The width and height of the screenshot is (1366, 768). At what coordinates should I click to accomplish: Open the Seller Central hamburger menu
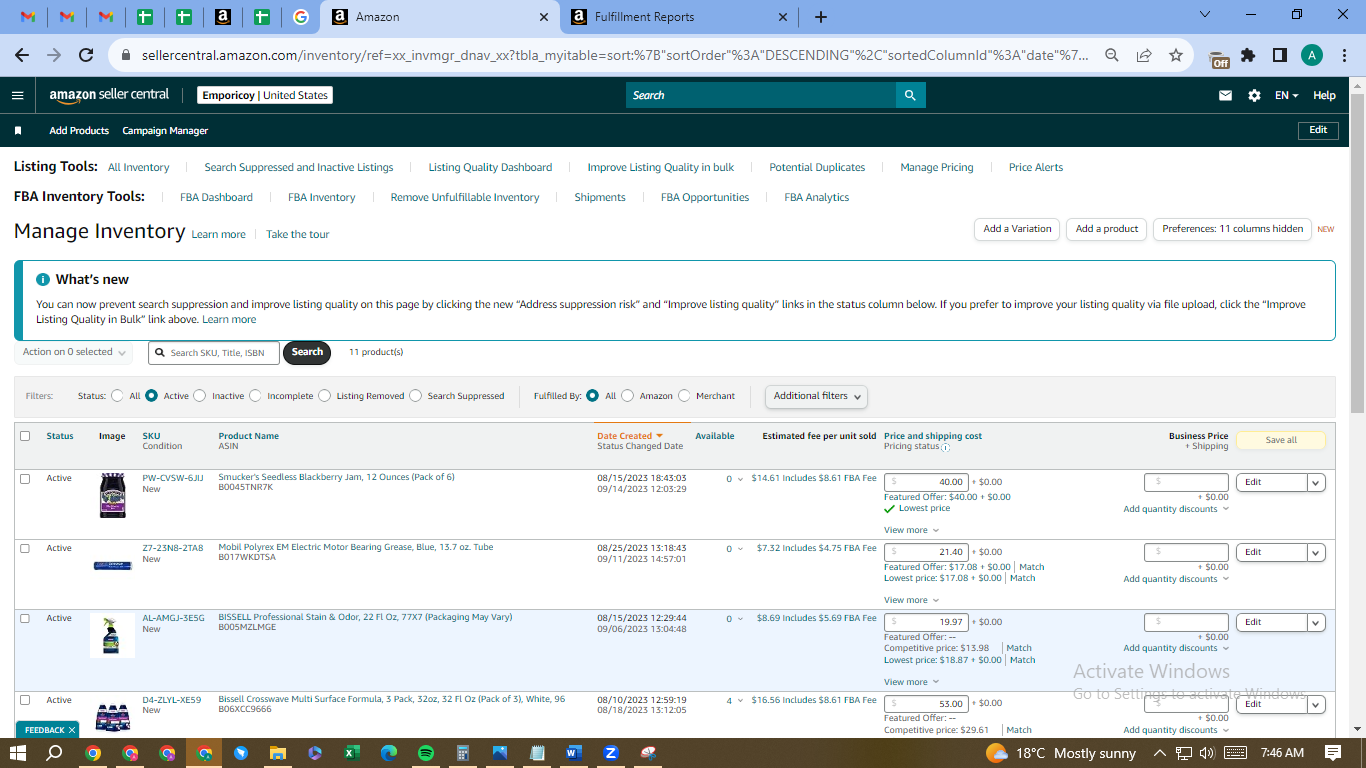pyautogui.click(x=17, y=95)
